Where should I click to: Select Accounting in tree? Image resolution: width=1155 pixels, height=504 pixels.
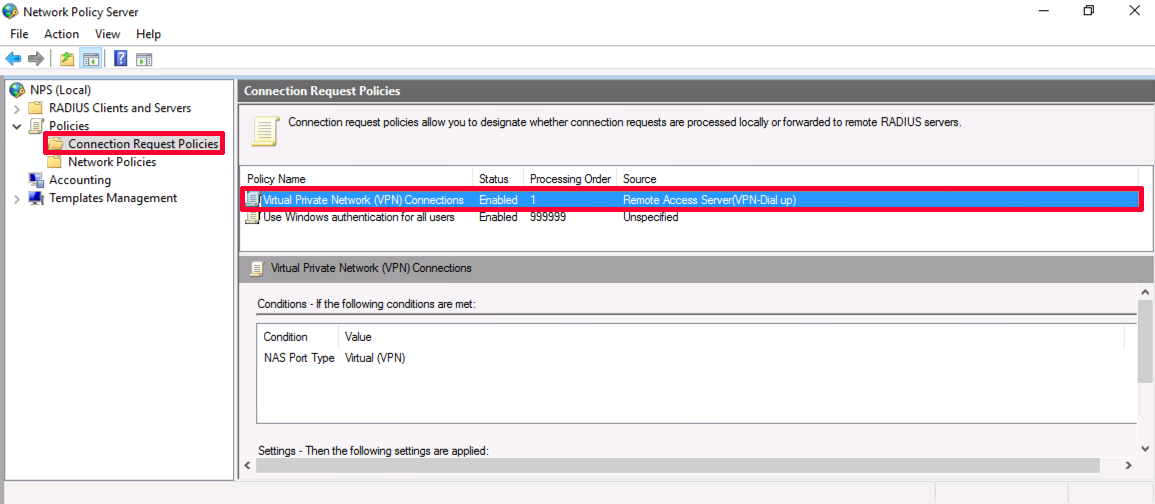[80, 180]
